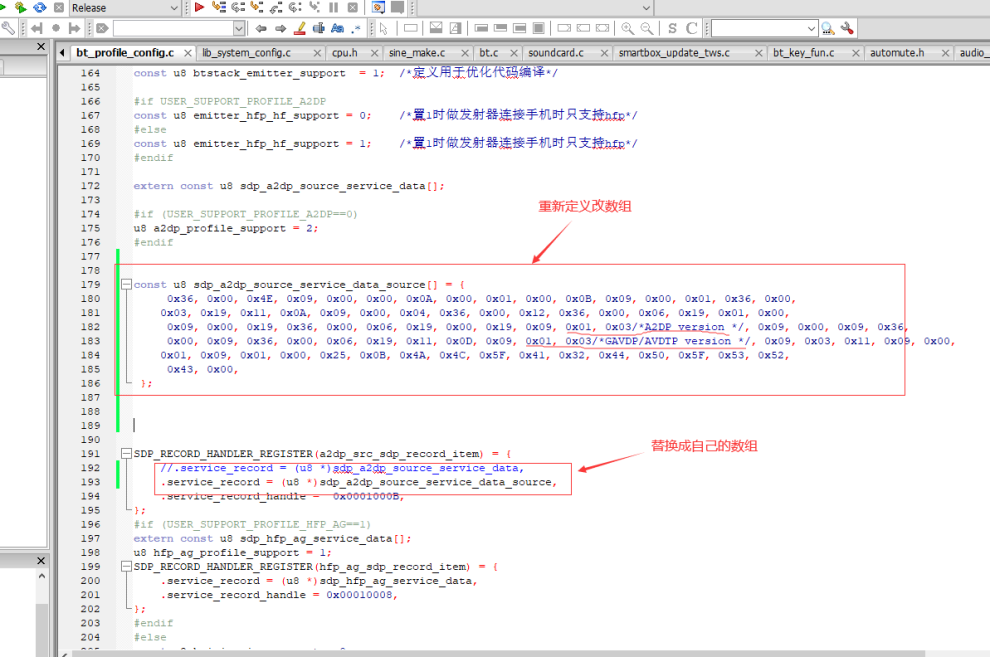The height and width of the screenshot is (657, 990).
Task: Click the 'C' toolbar icon
Action: point(691,28)
